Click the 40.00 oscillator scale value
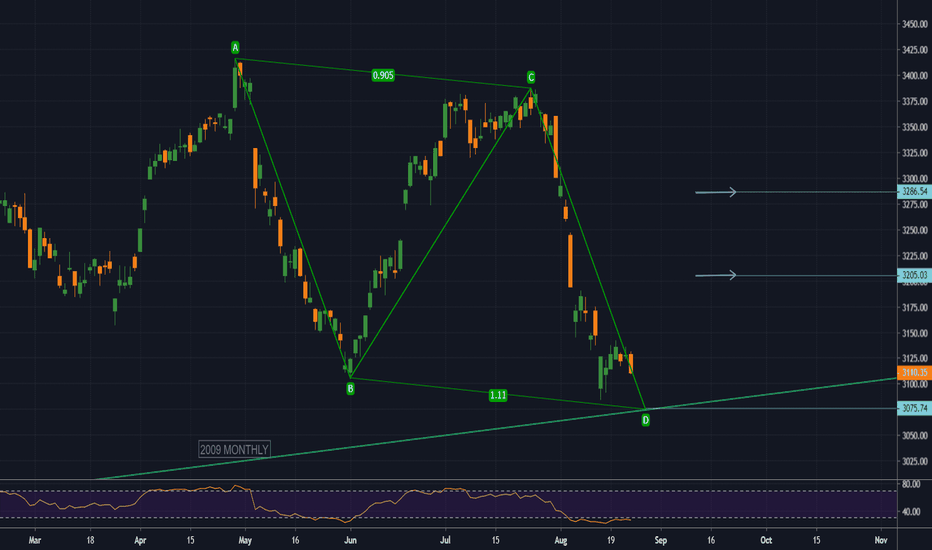 pos(911,511)
